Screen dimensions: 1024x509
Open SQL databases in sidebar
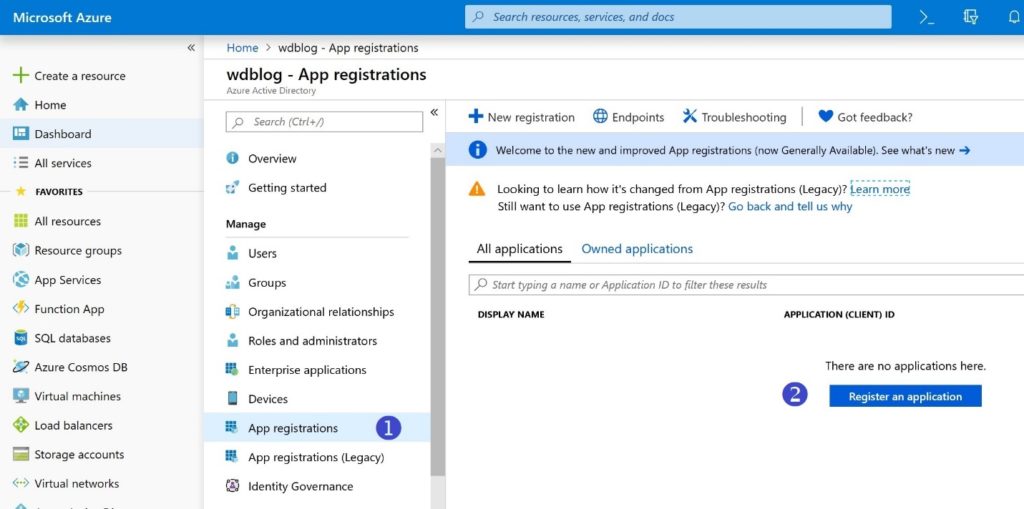pos(72,338)
